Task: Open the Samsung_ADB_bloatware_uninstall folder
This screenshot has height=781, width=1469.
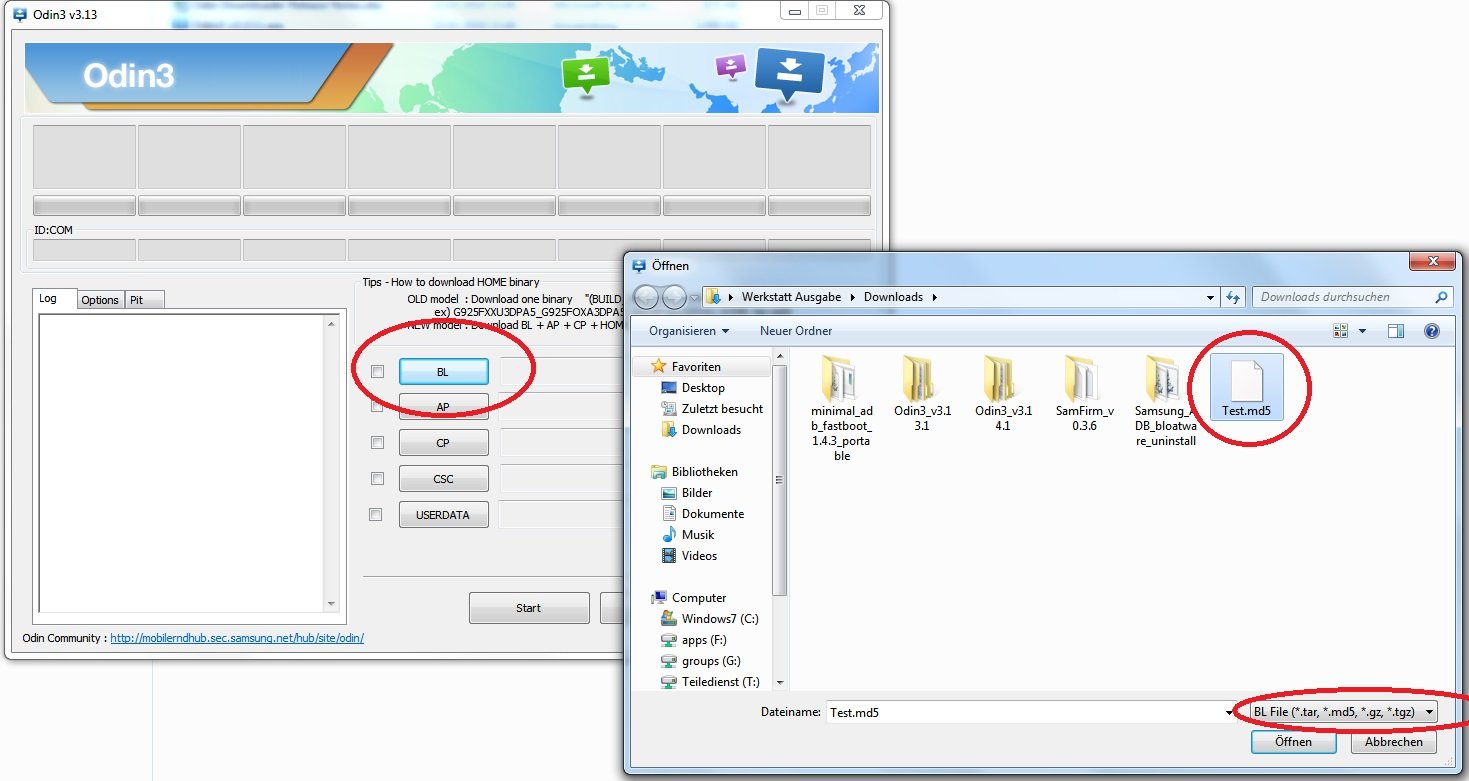Action: [x=1165, y=400]
